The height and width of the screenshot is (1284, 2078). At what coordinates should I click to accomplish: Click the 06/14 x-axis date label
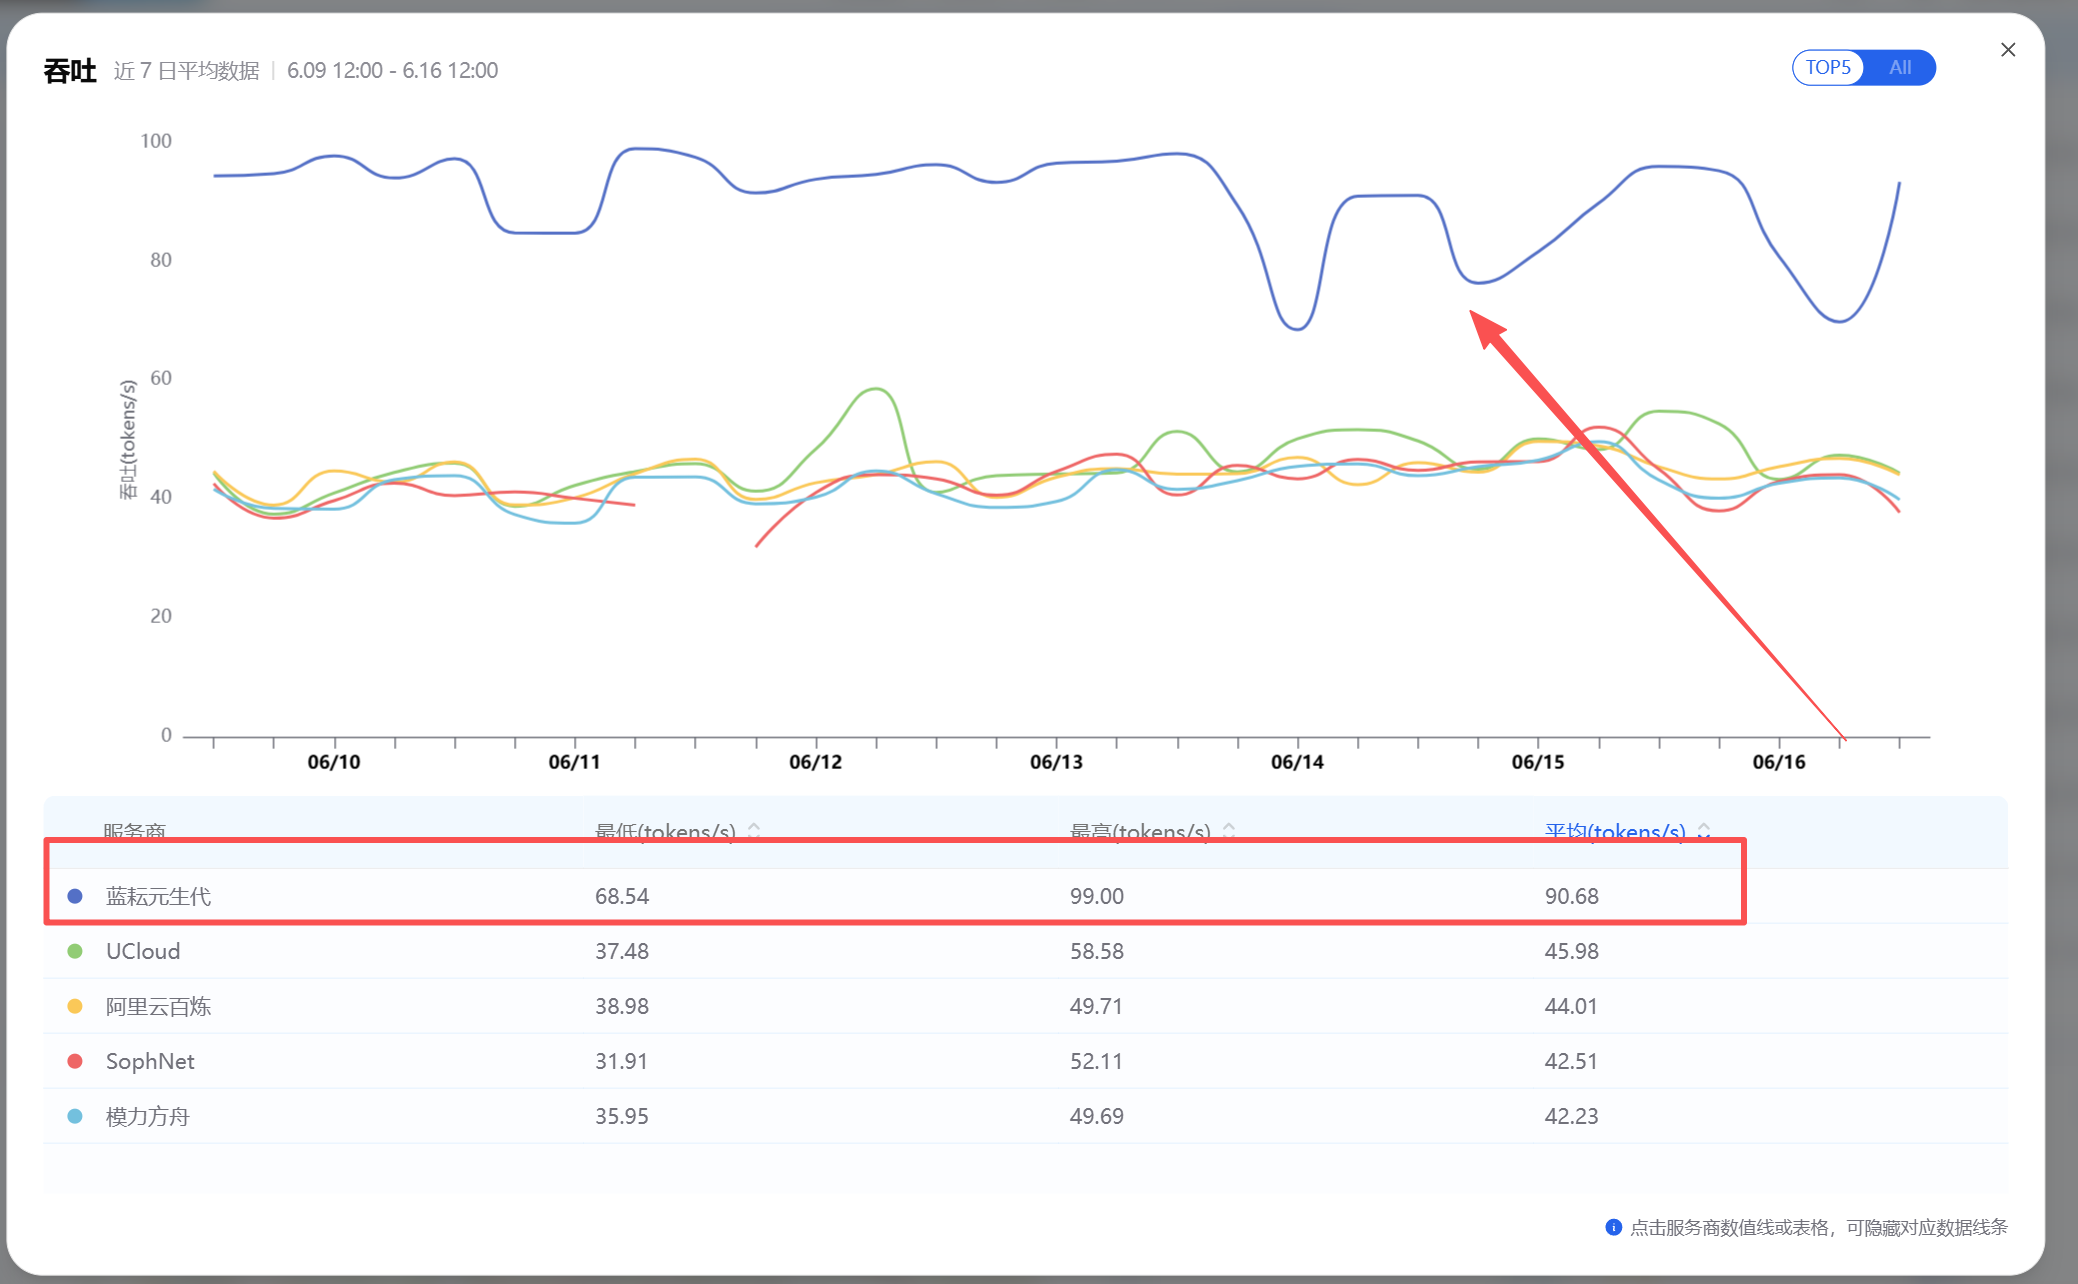[x=1298, y=762]
